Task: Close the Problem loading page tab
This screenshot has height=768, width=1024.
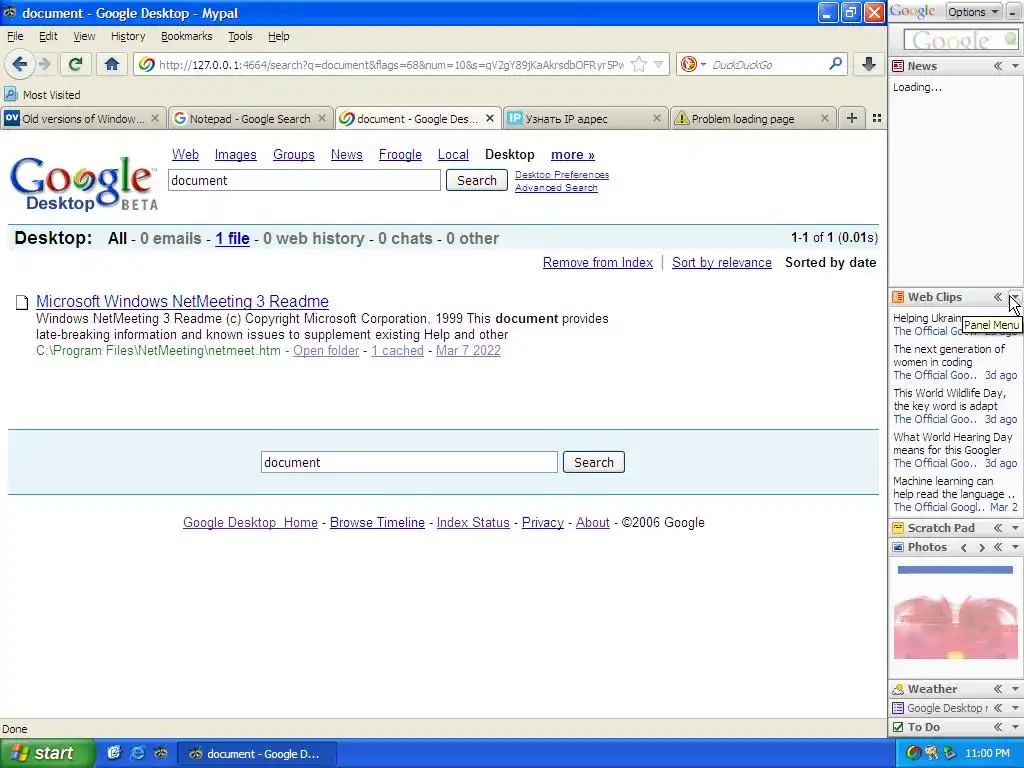Action: click(x=825, y=118)
